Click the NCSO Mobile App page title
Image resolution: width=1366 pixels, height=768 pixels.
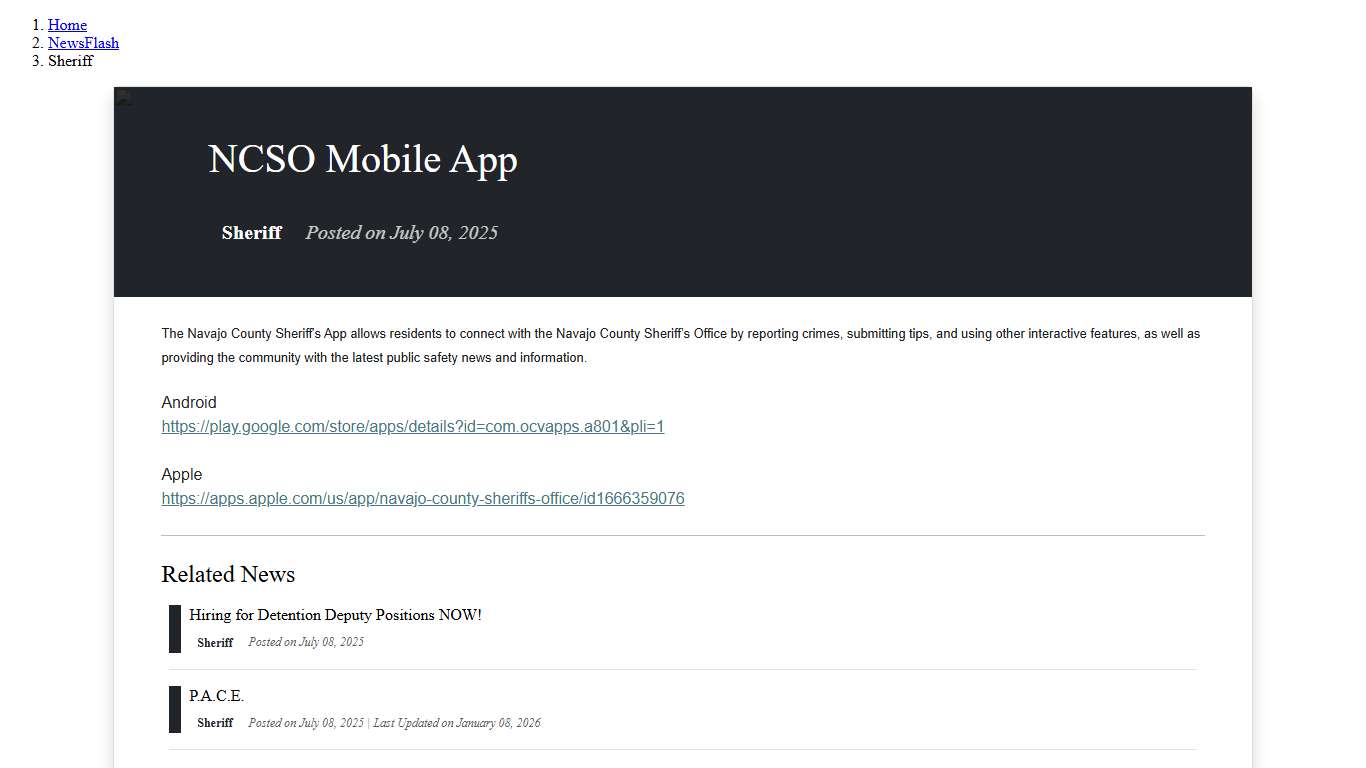coord(362,159)
